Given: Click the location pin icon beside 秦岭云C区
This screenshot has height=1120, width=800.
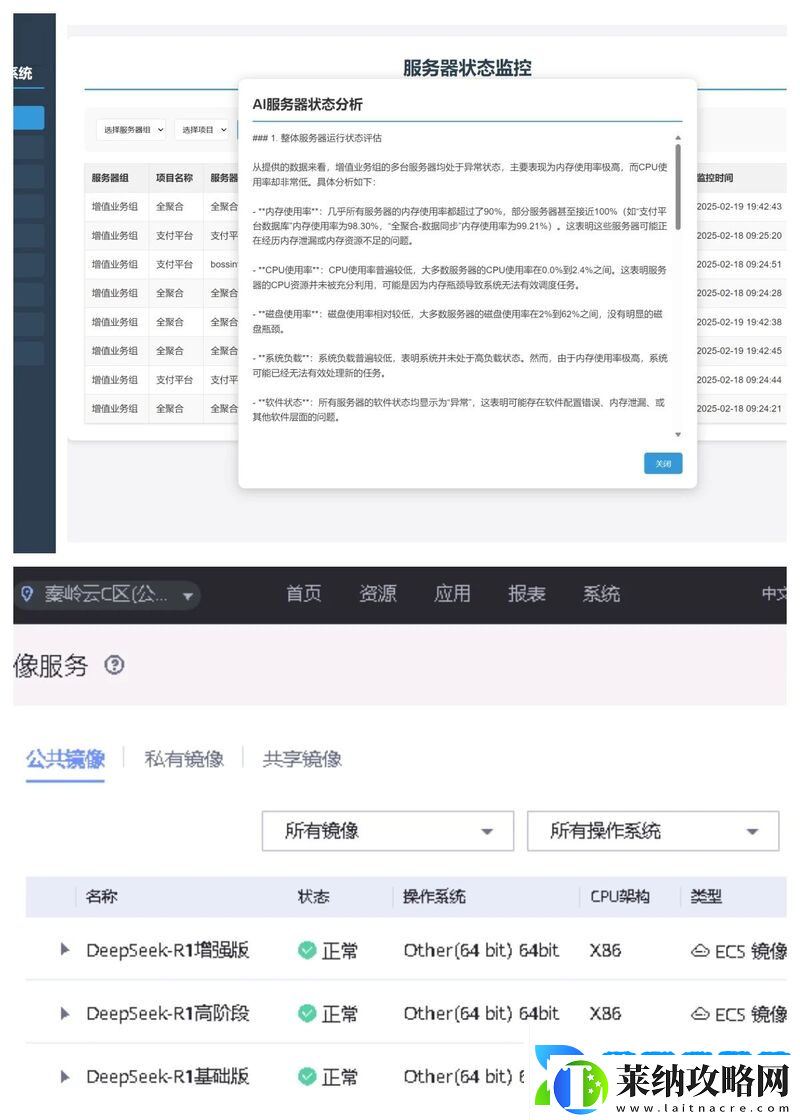Looking at the screenshot, I should click(27, 594).
